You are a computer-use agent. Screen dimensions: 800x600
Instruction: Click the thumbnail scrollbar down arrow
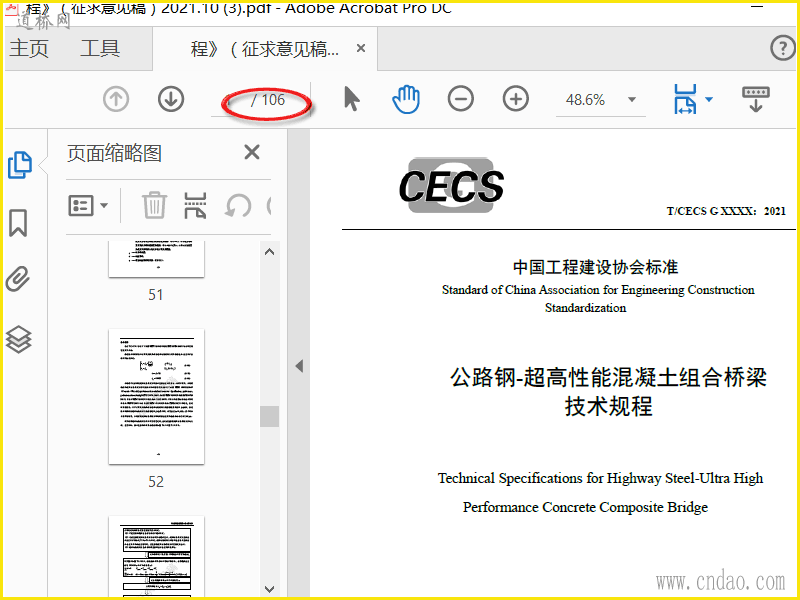click(x=270, y=589)
